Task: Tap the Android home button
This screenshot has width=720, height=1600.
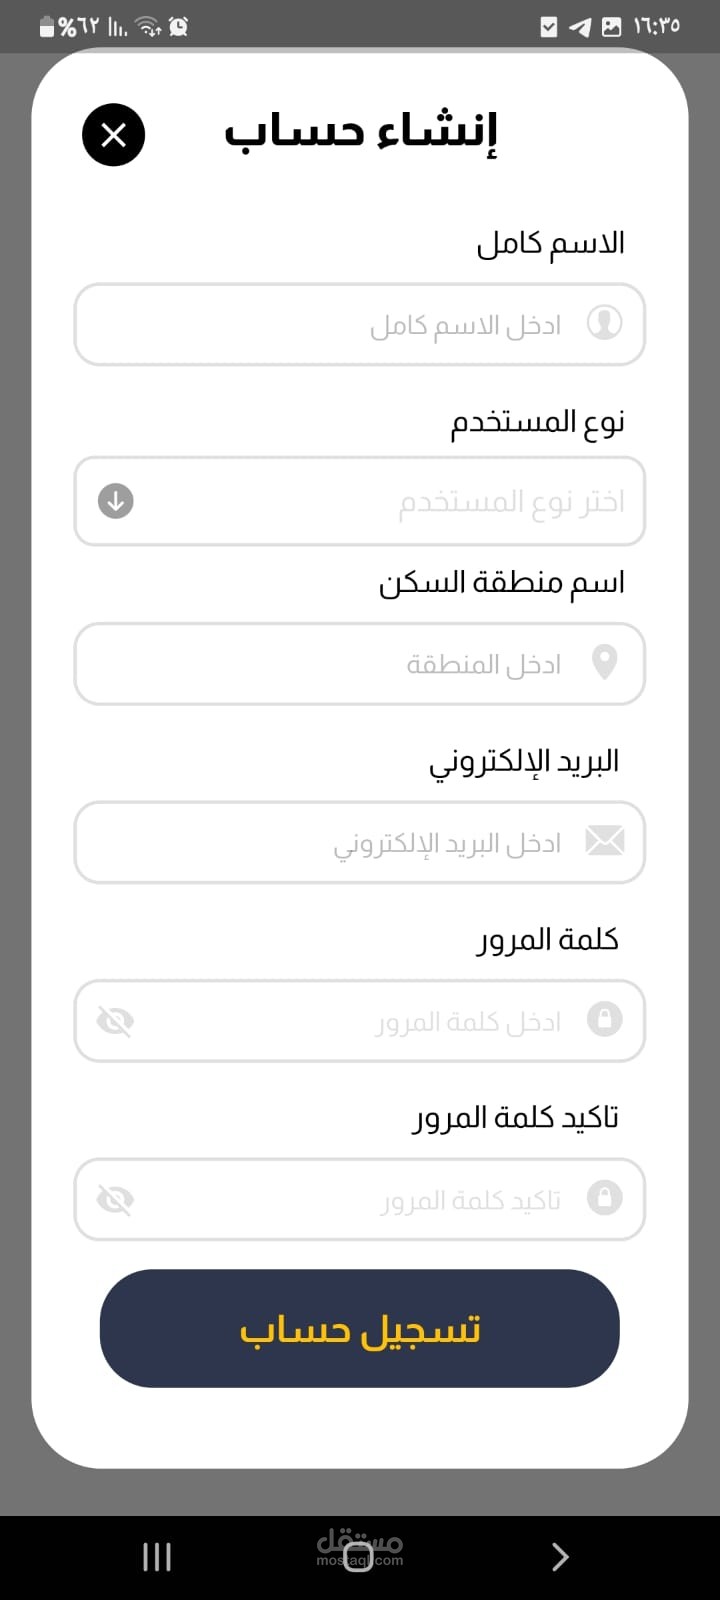Action: tap(358, 1556)
